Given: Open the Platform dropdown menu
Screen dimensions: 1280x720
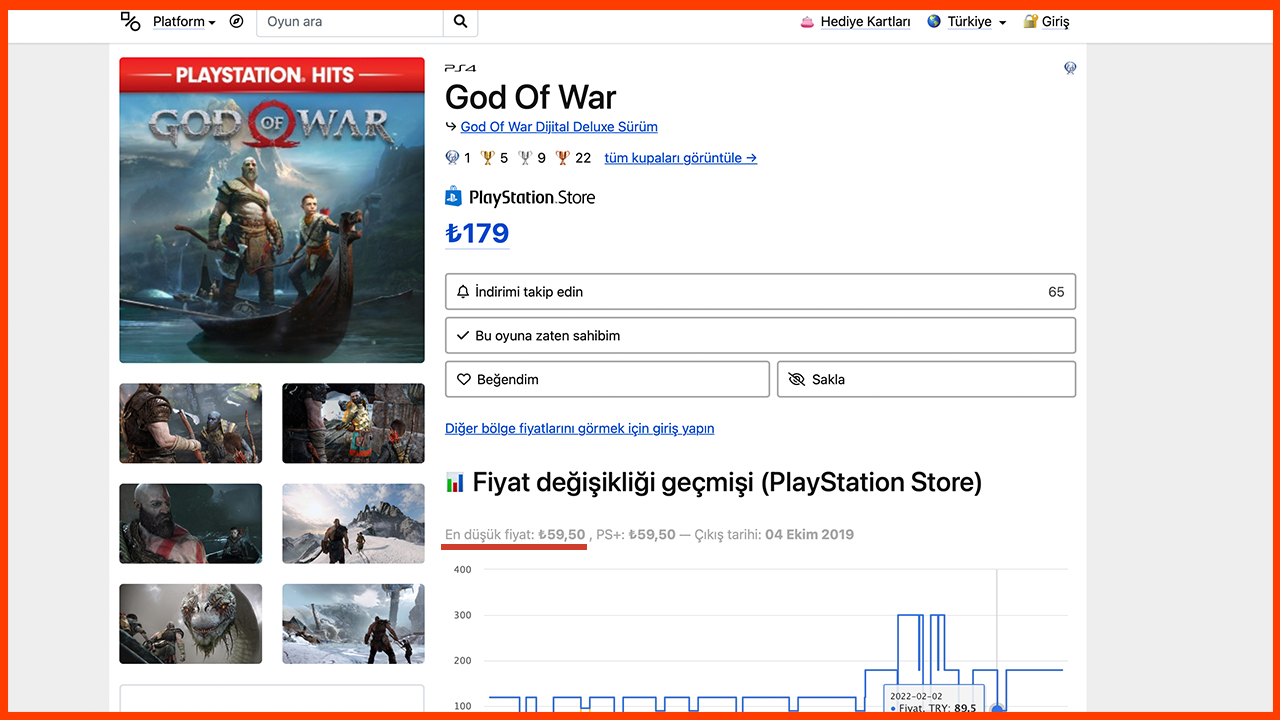Looking at the screenshot, I should tap(184, 21).
